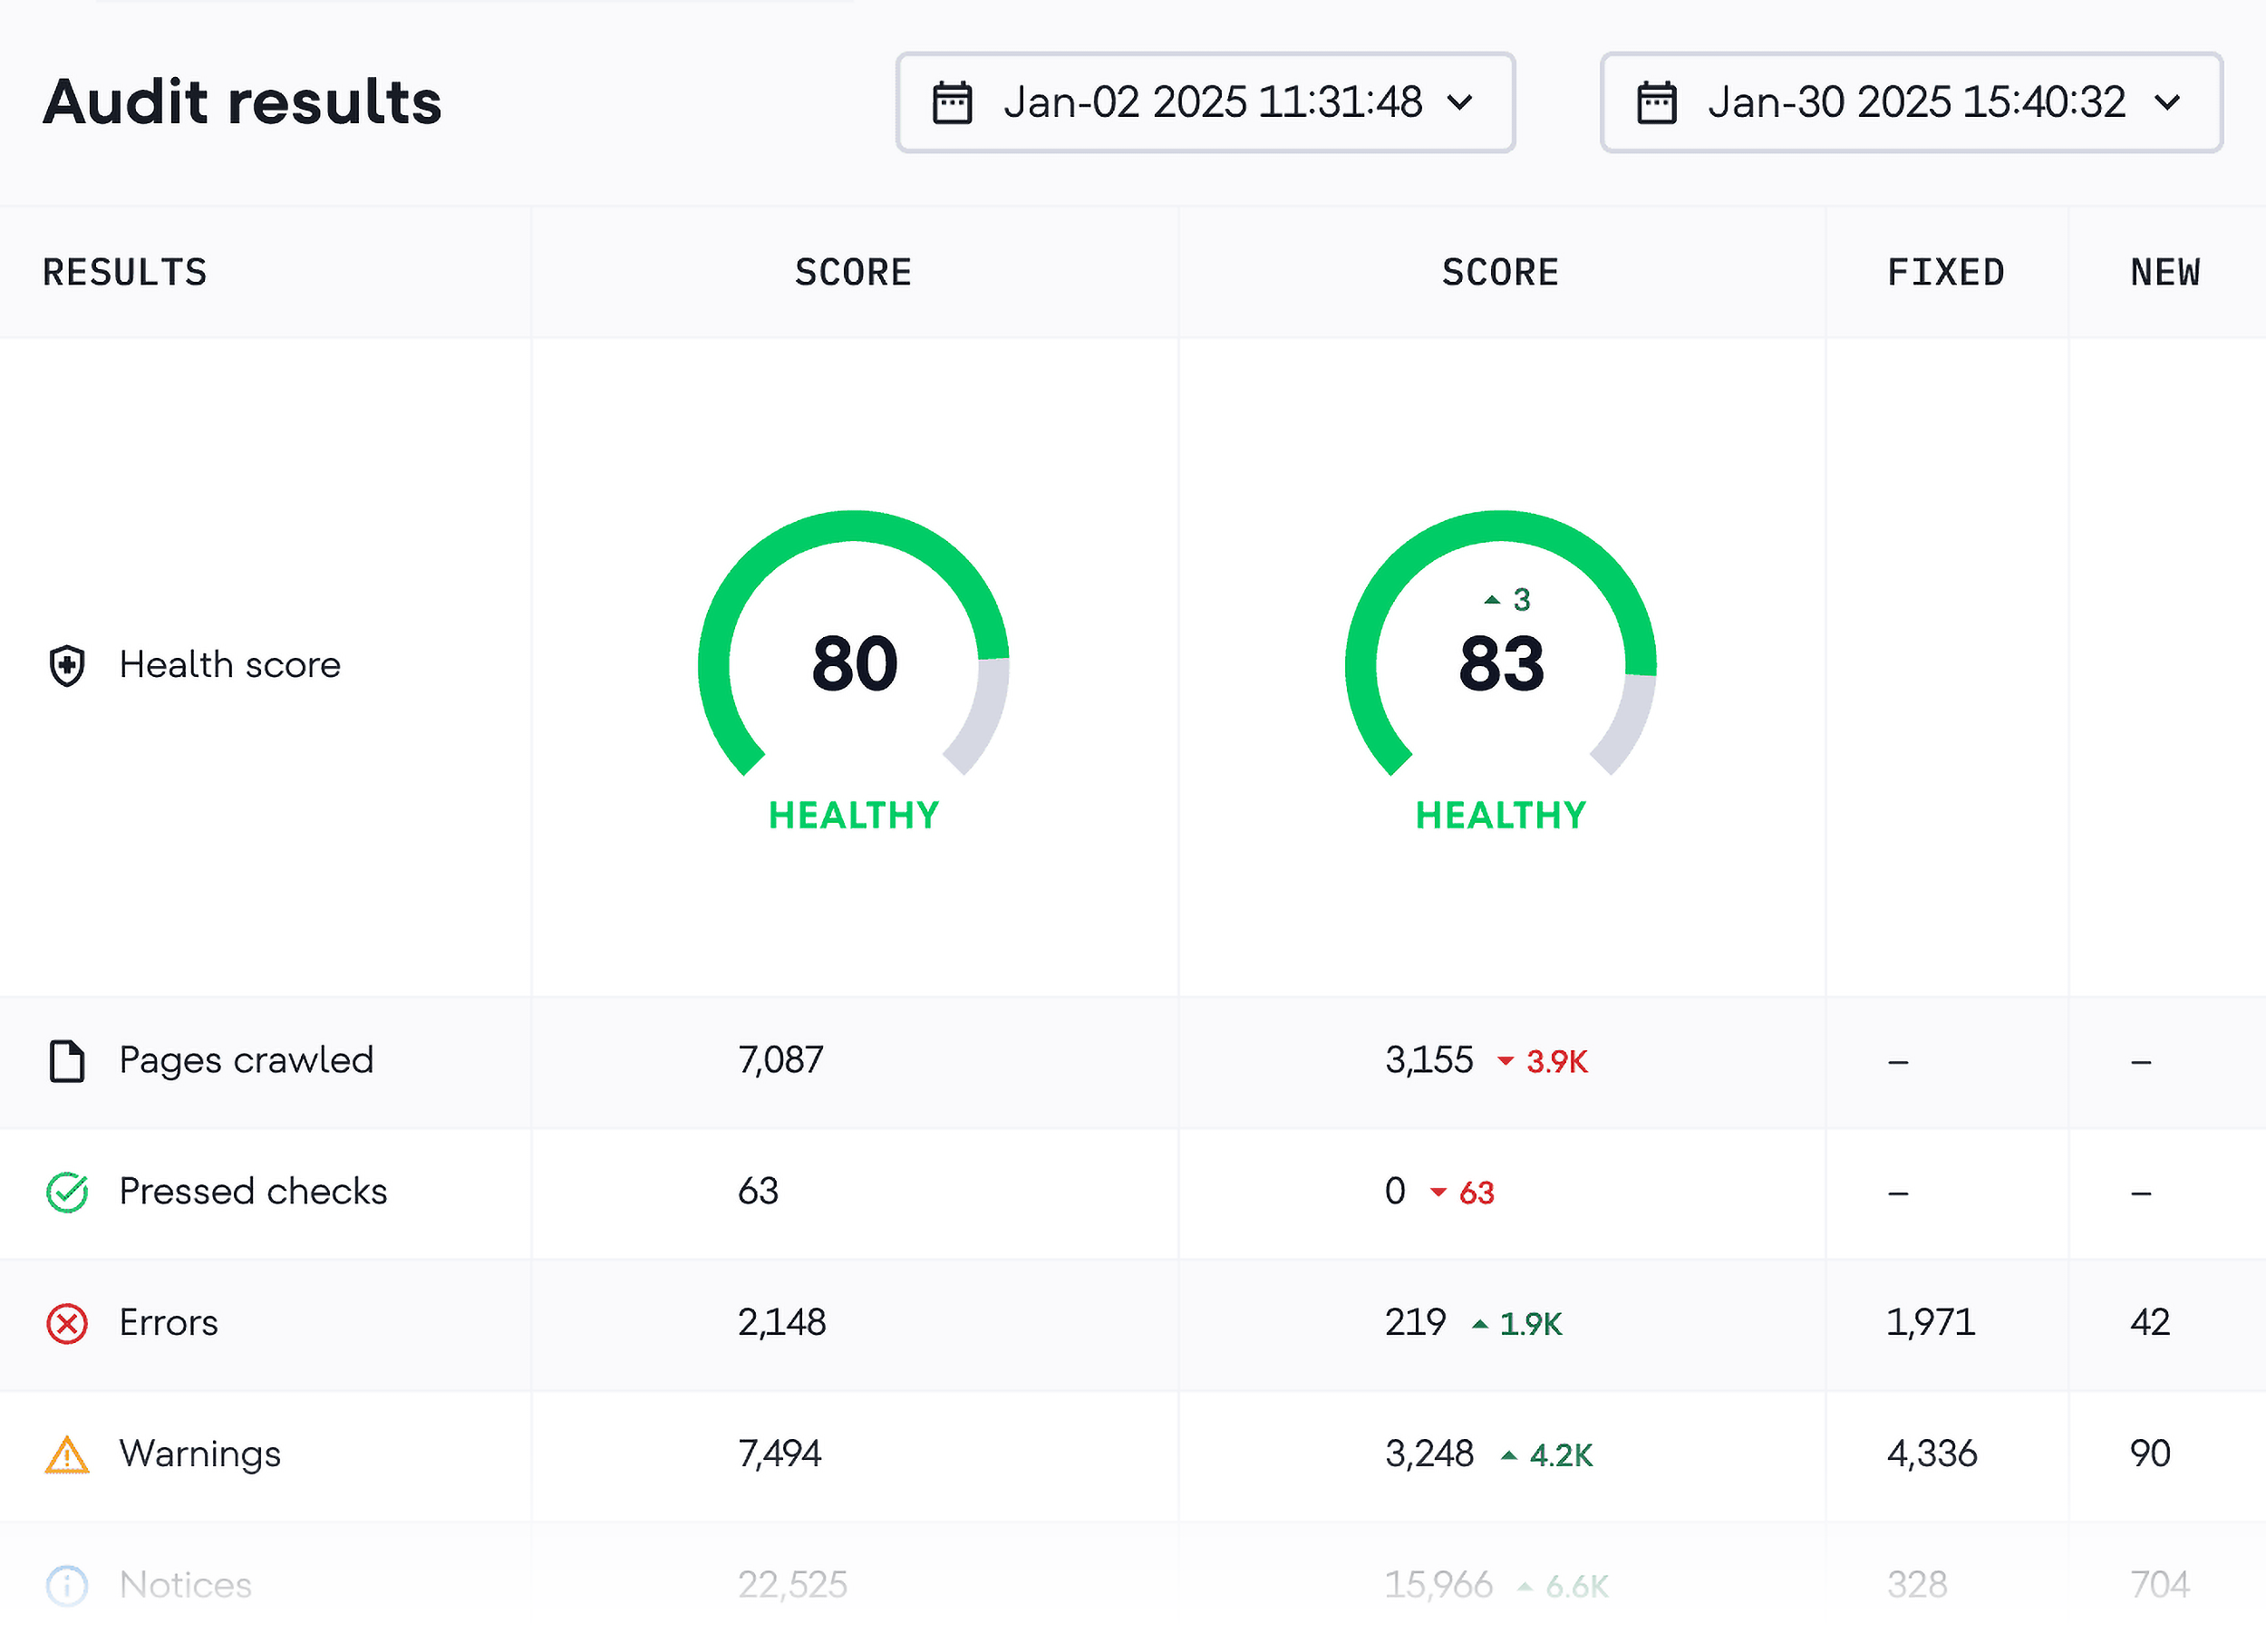Click the NEW column header

(2165, 272)
